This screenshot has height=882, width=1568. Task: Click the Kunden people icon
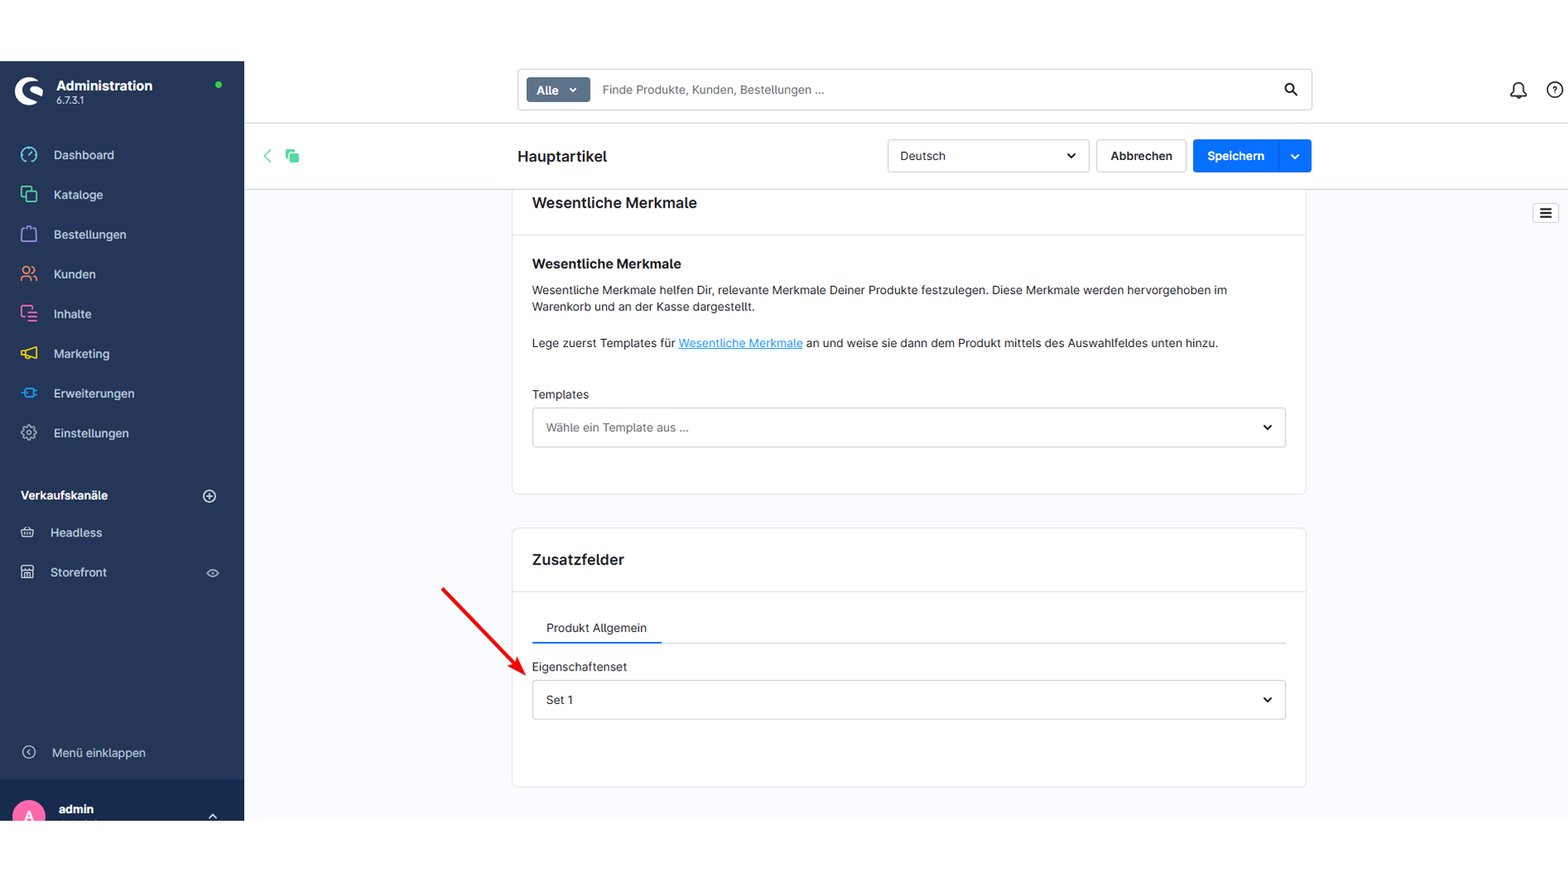click(x=29, y=274)
